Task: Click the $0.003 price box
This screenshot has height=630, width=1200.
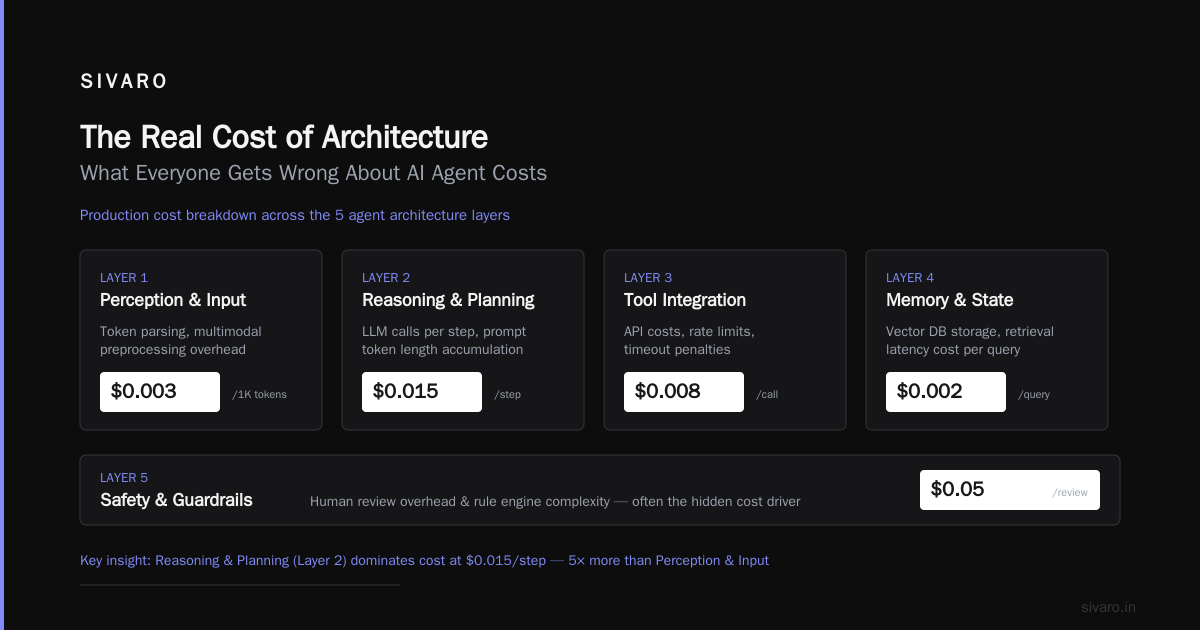Action: point(160,392)
